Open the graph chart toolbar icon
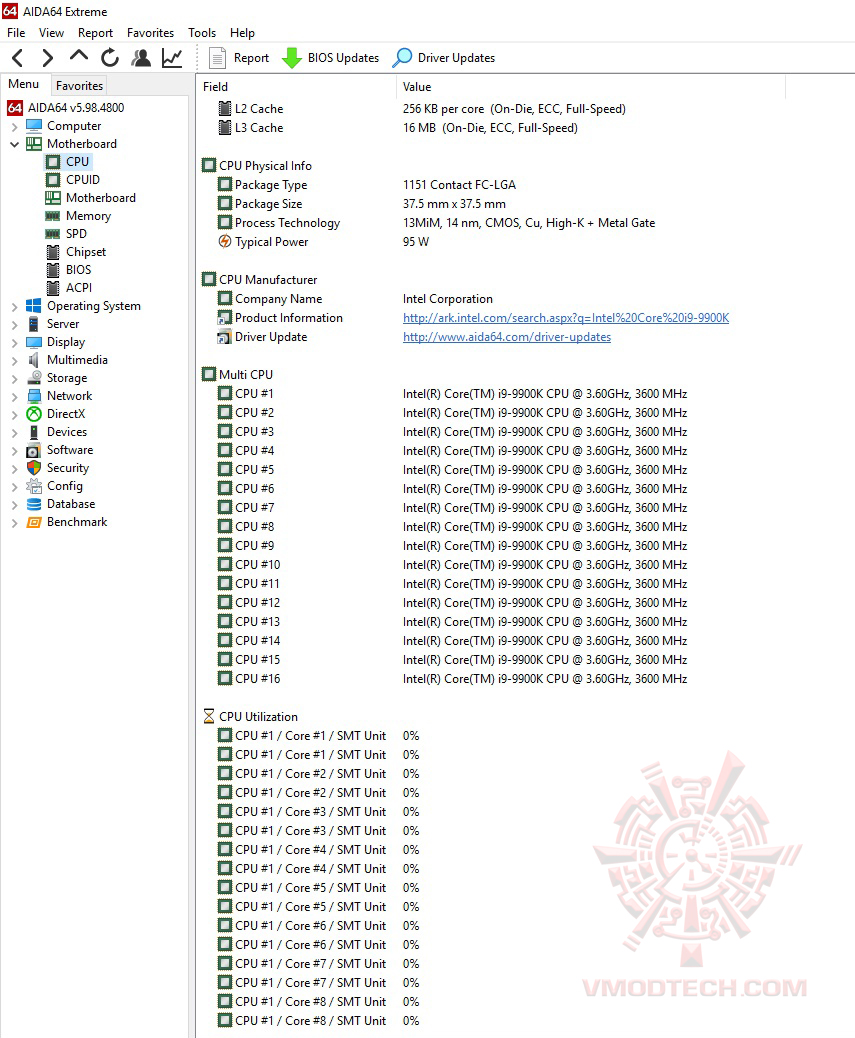This screenshot has height=1038, width=855. 172,58
